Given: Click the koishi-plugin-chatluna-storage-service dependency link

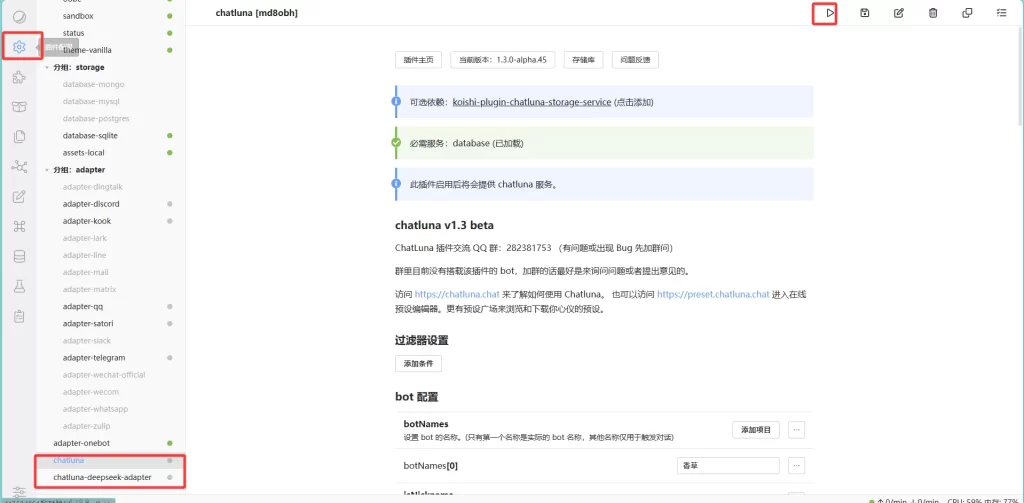Looking at the screenshot, I should (x=532, y=102).
